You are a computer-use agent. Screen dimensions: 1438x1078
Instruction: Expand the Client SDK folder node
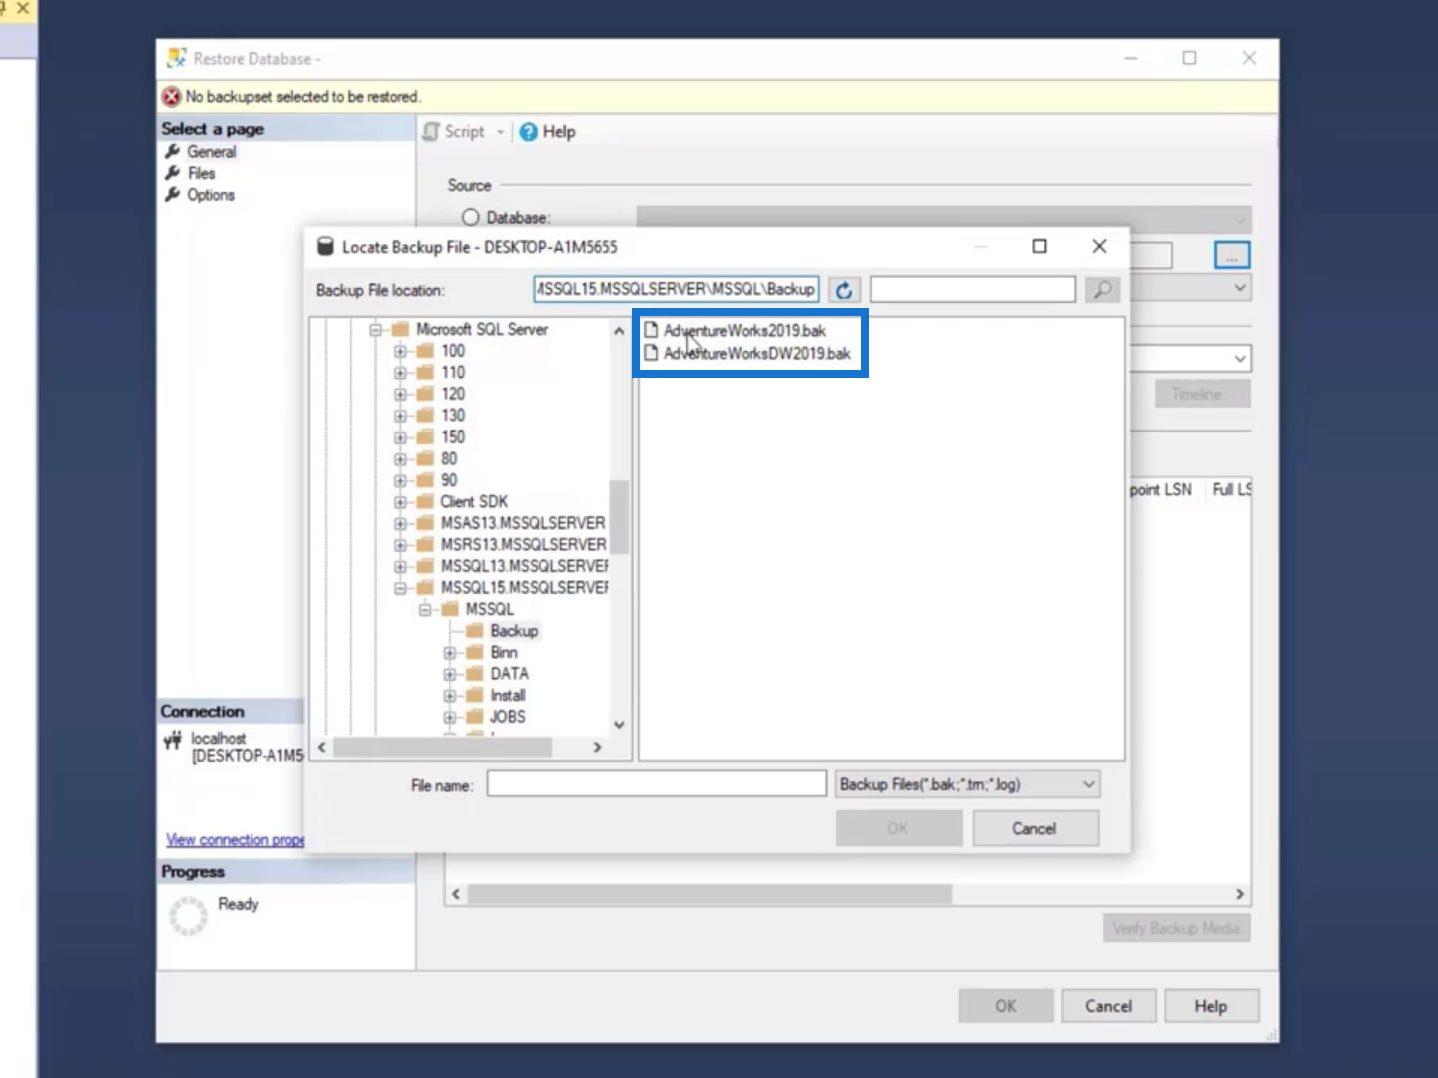[x=400, y=502]
